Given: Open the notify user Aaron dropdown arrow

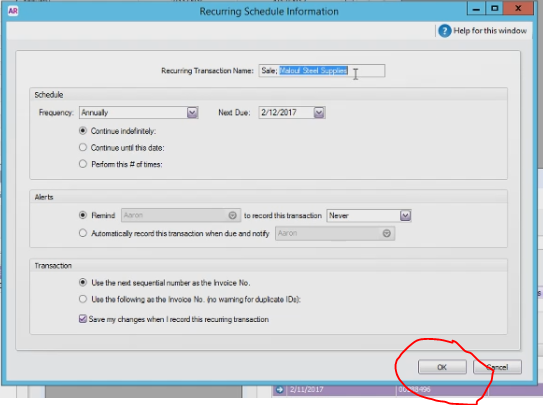Looking at the screenshot, I should (386, 233).
